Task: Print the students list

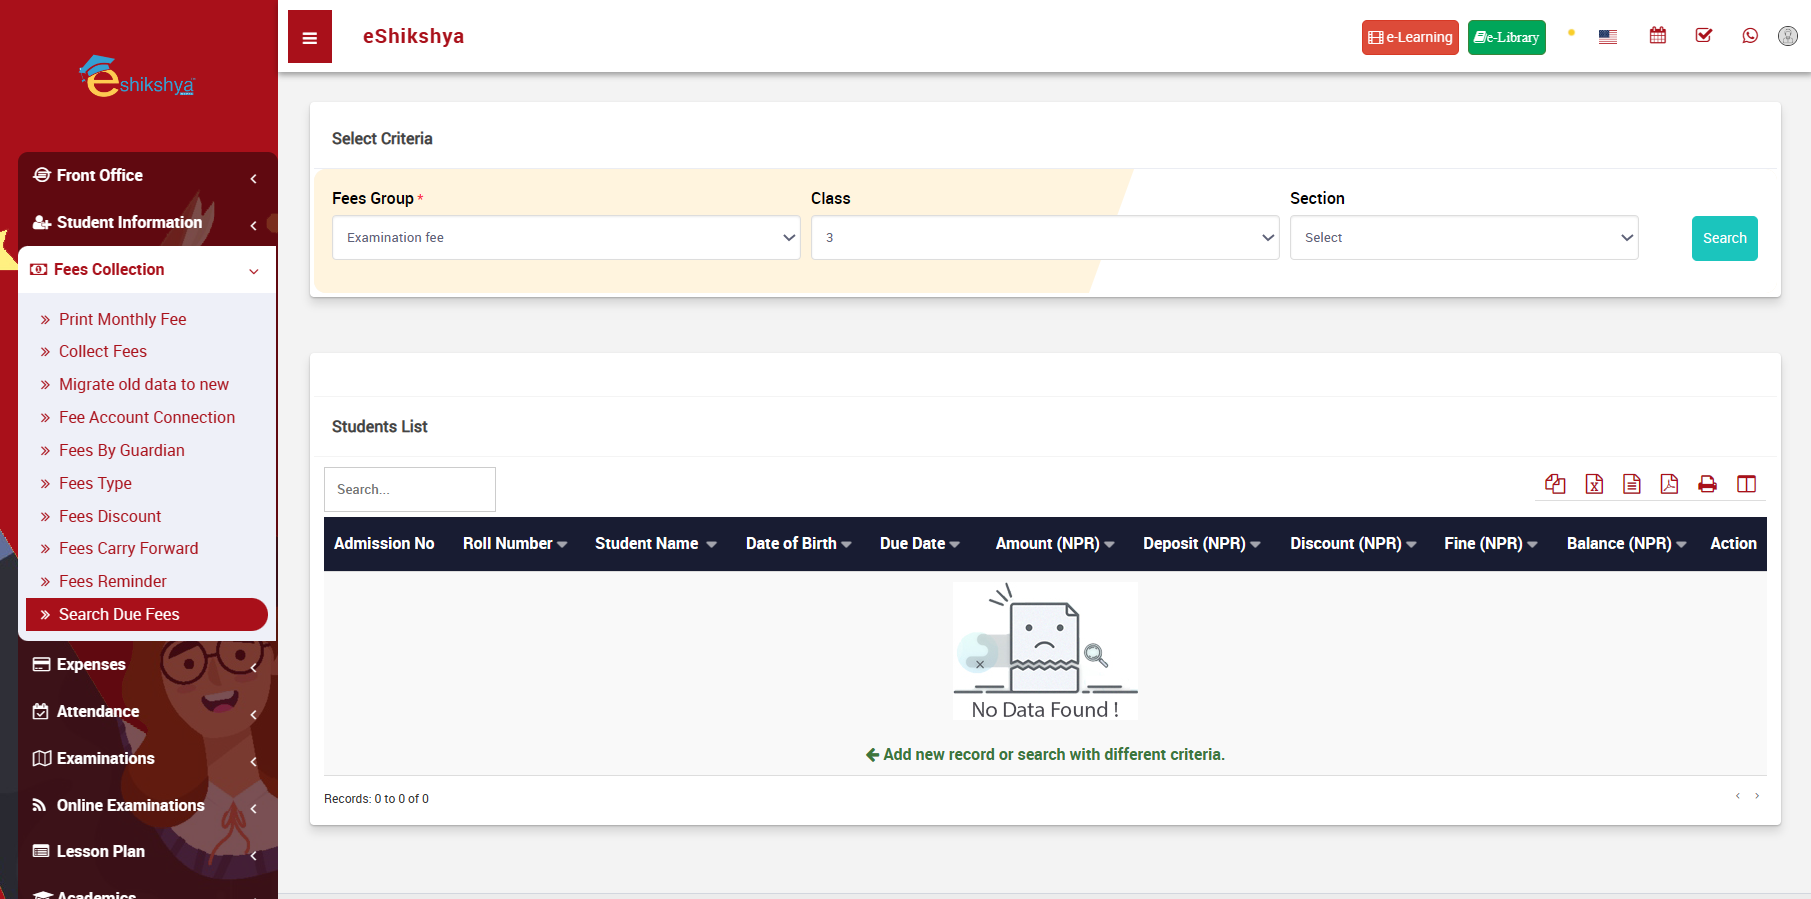Action: pyautogui.click(x=1707, y=484)
